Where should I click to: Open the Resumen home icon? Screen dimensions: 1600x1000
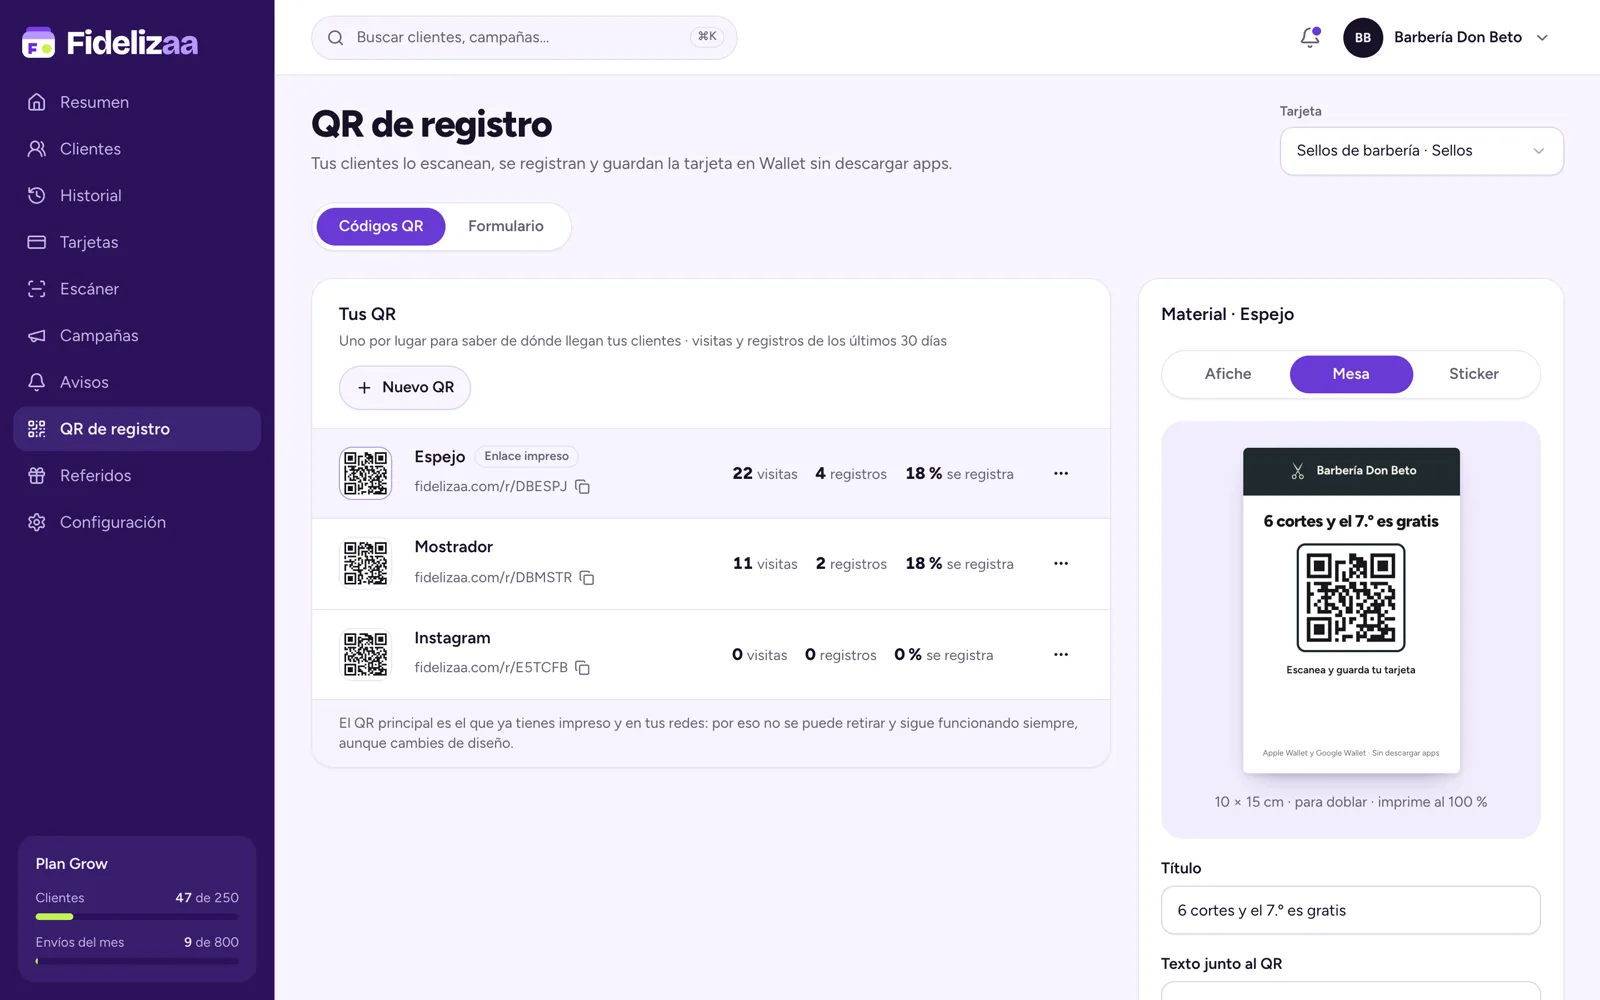[x=37, y=102]
